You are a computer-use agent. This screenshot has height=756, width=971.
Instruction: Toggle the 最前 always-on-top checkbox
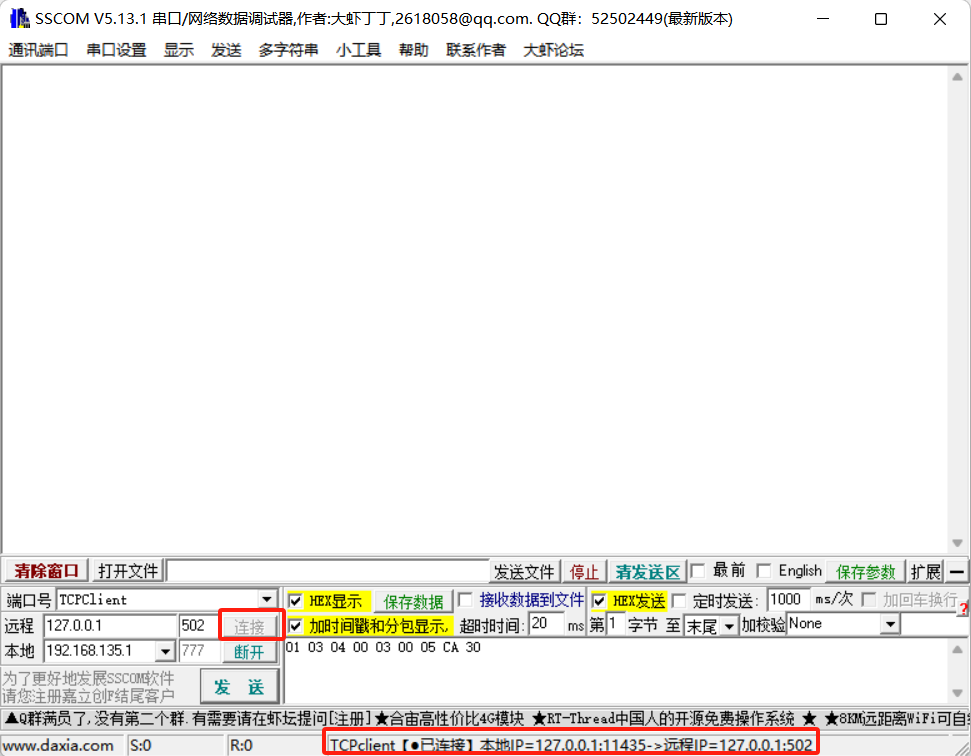click(698, 570)
